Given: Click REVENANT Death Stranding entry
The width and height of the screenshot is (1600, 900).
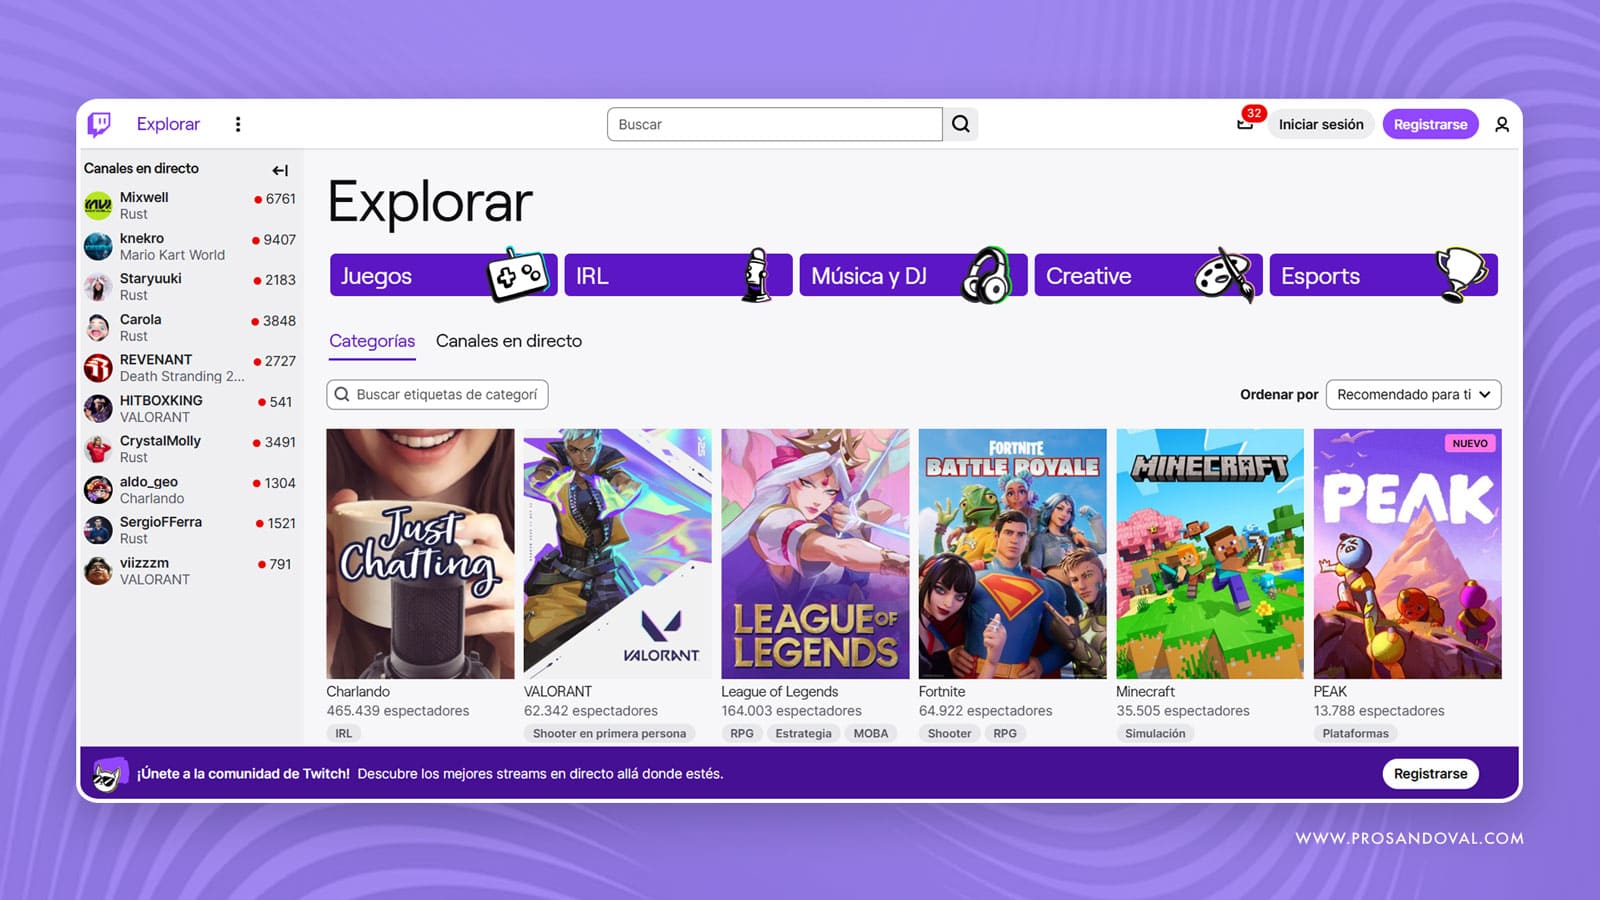Looking at the screenshot, I should coord(190,368).
